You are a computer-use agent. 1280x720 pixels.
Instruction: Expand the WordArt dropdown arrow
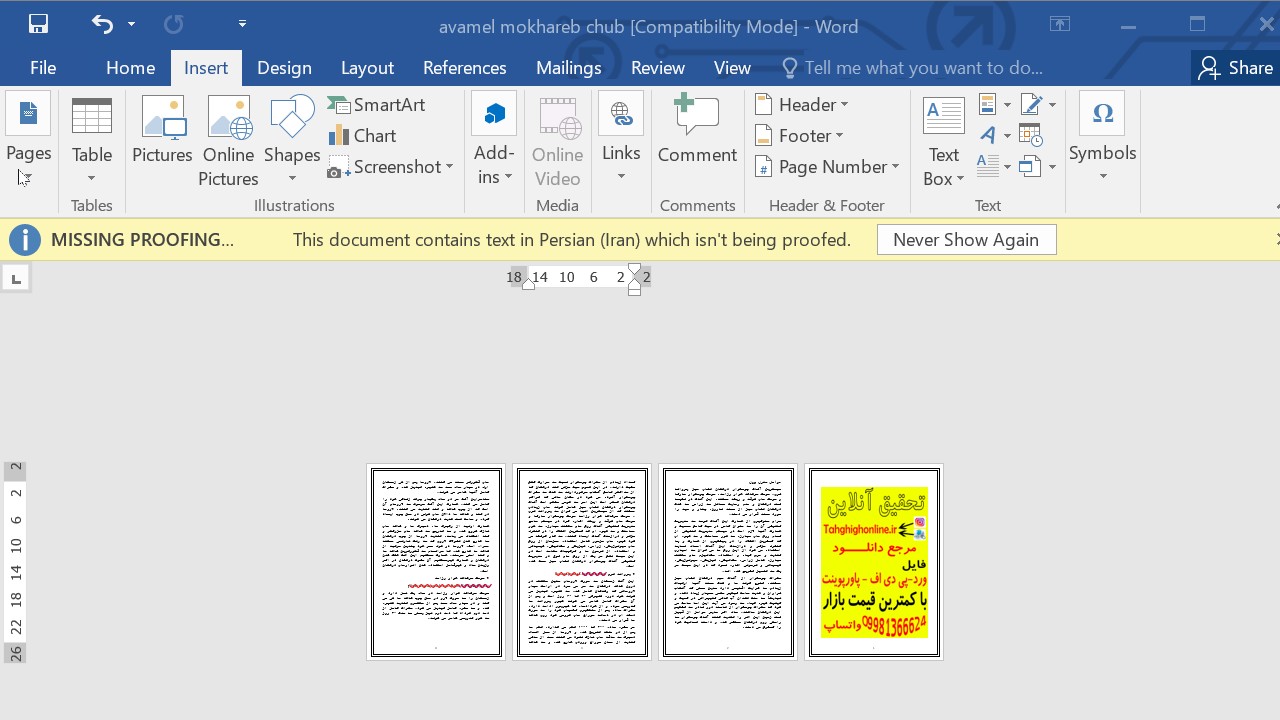(x=1007, y=135)
